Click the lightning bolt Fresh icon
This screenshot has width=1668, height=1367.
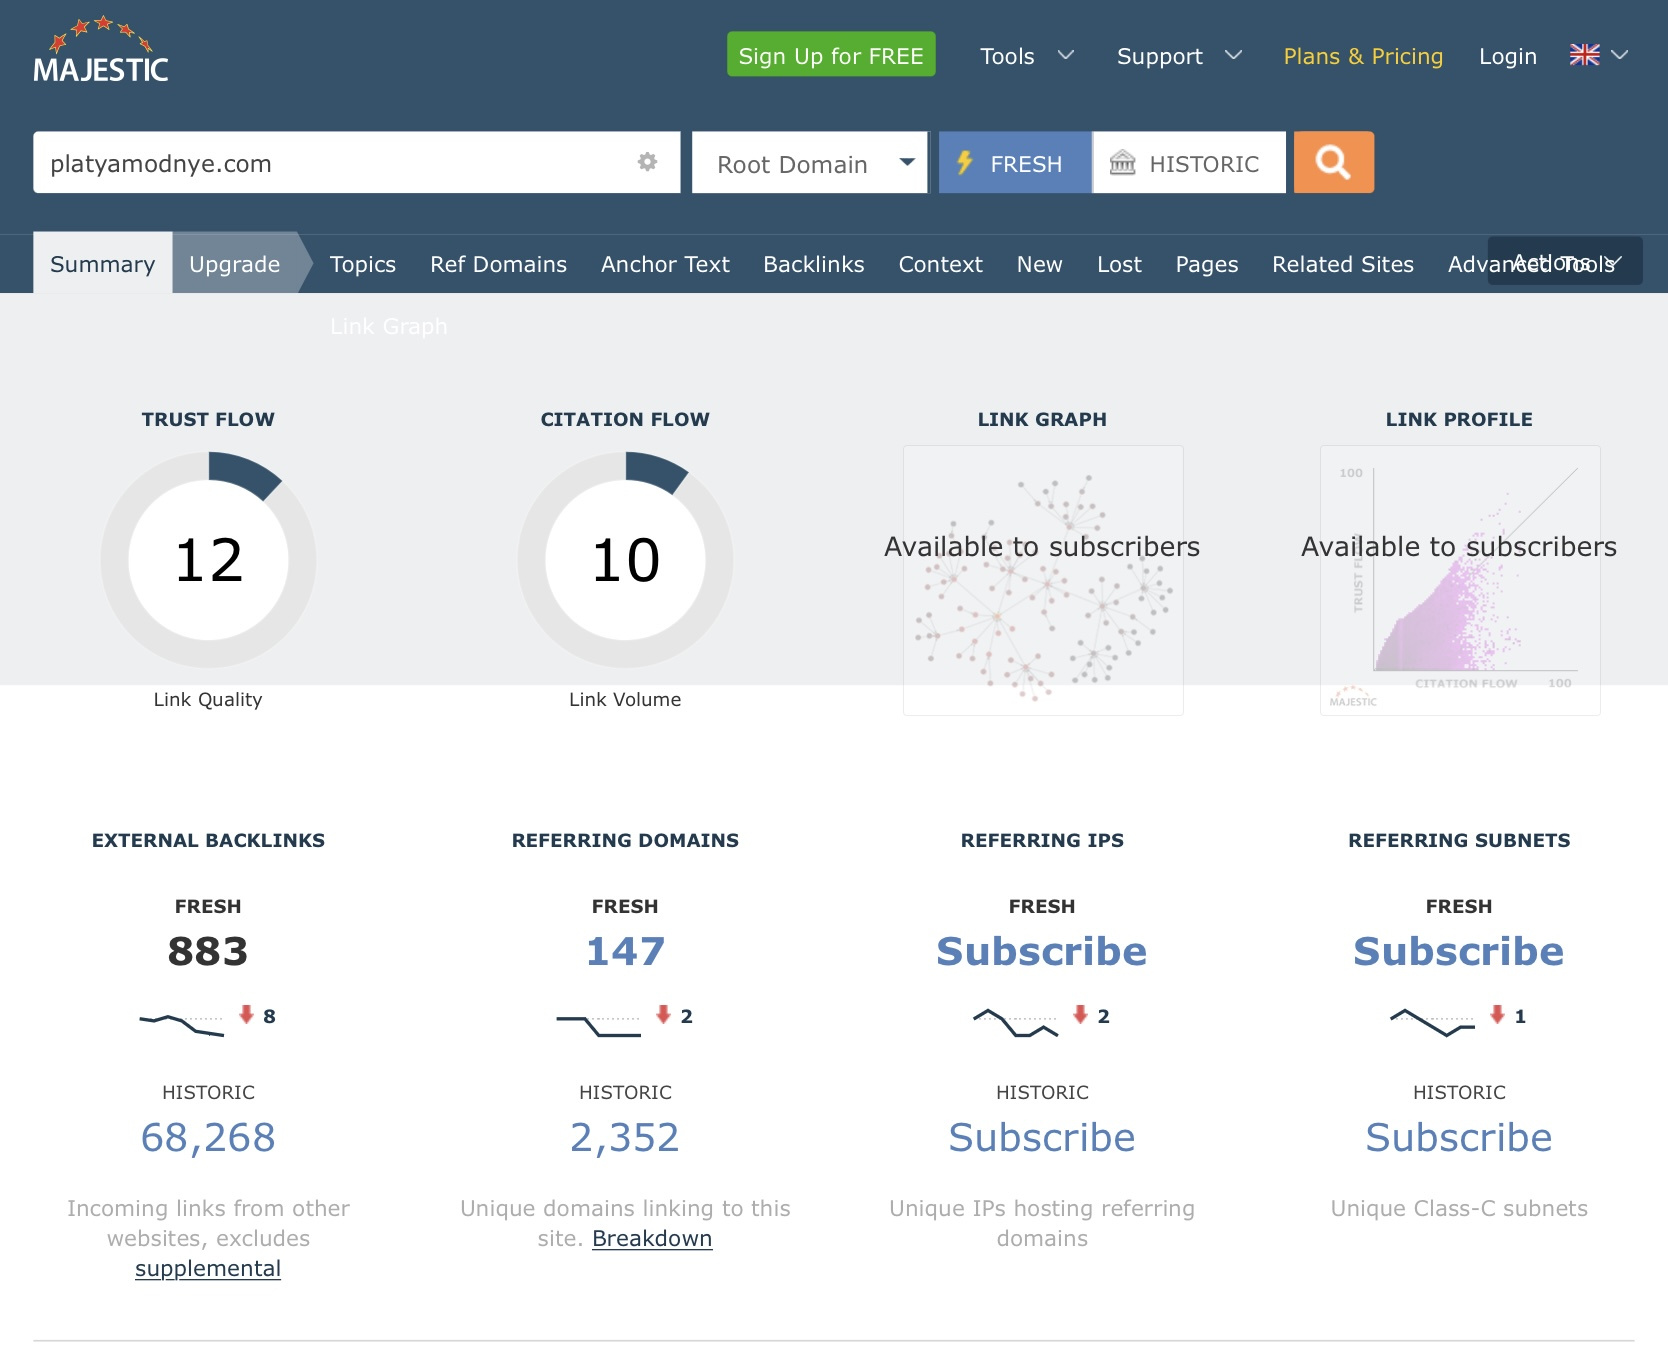tap(965, 162)
